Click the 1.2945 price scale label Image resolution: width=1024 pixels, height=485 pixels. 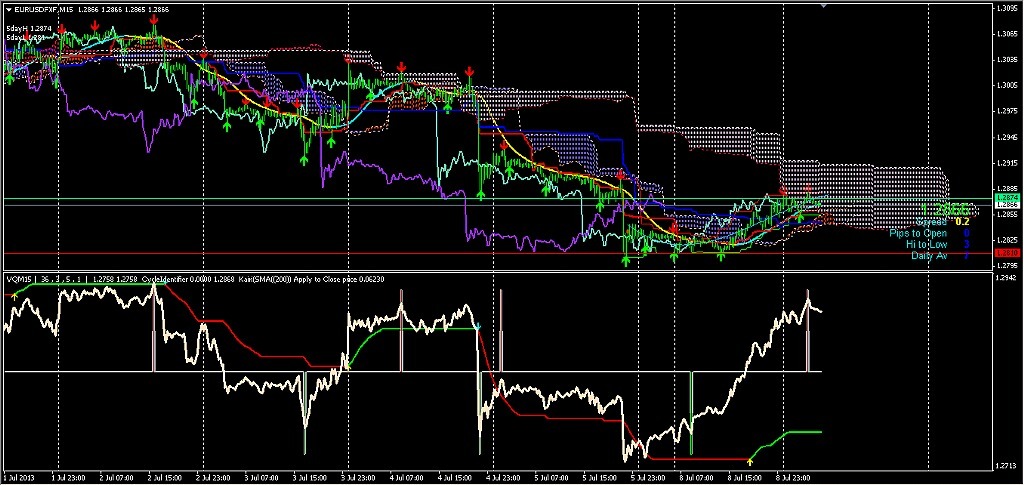click(1006, 137)
